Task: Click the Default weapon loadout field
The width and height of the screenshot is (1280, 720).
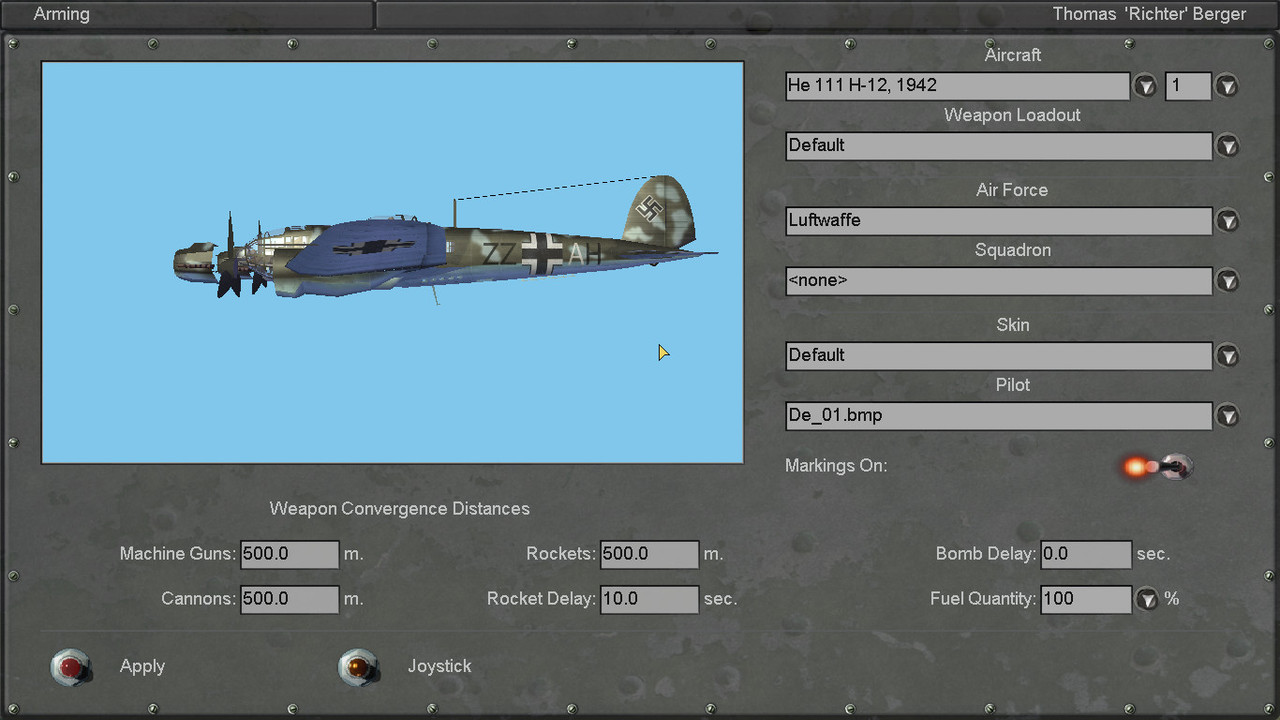Action: point(998,146)
